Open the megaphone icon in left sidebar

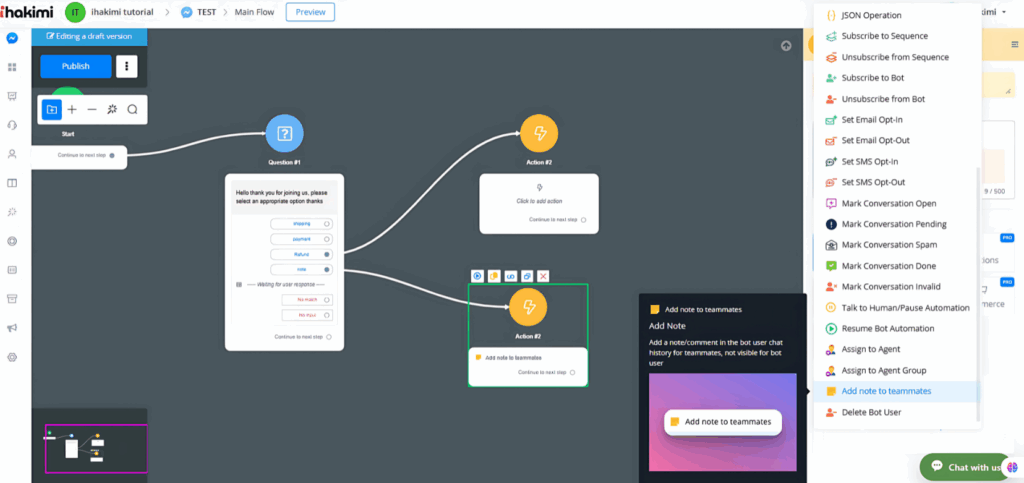coord(12,328)
